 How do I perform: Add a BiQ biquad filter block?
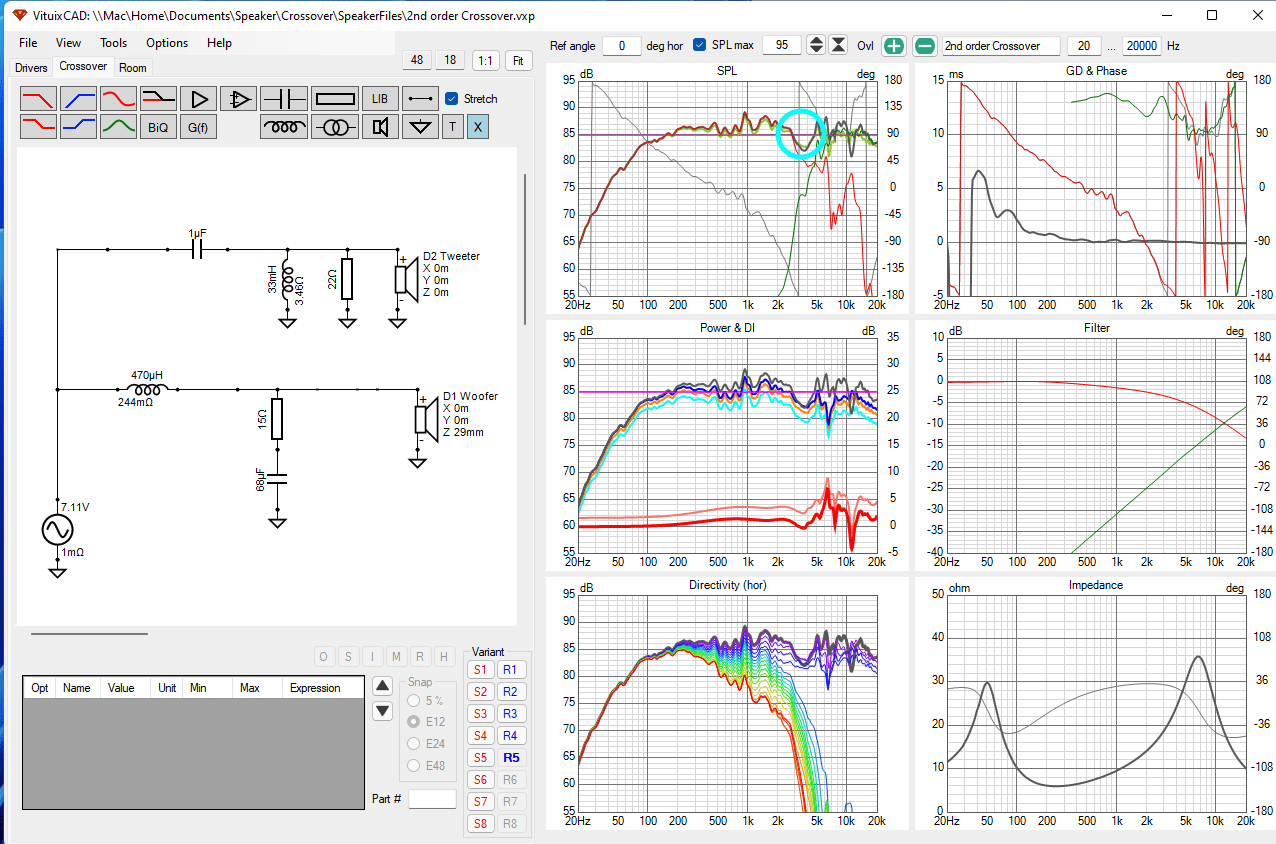(158, 126)
